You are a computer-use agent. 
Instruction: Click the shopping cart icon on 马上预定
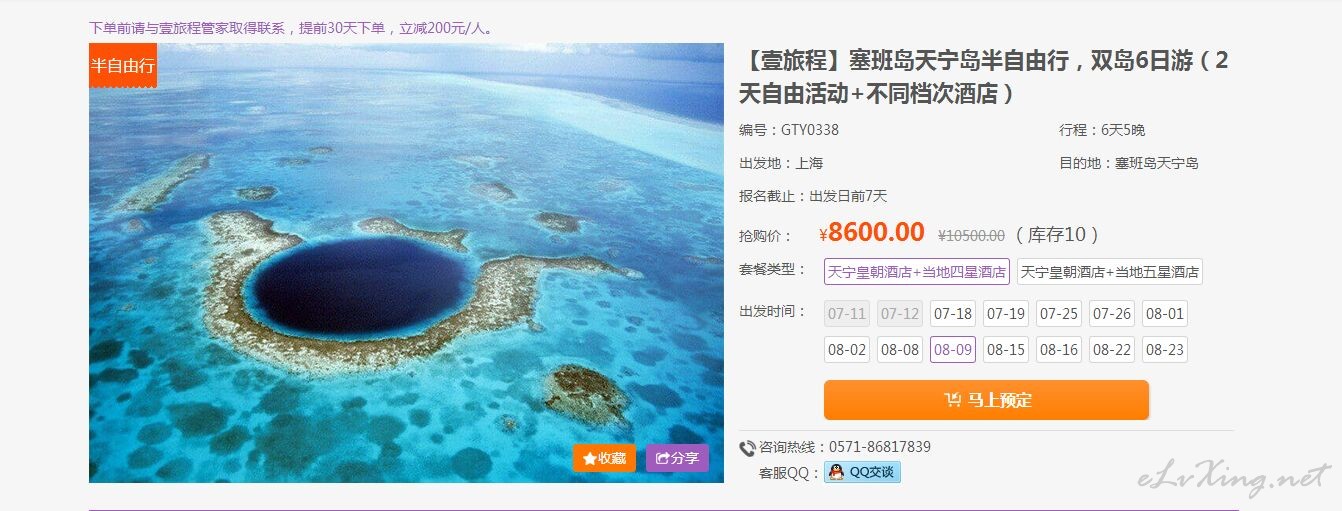[x=953, y=400]
